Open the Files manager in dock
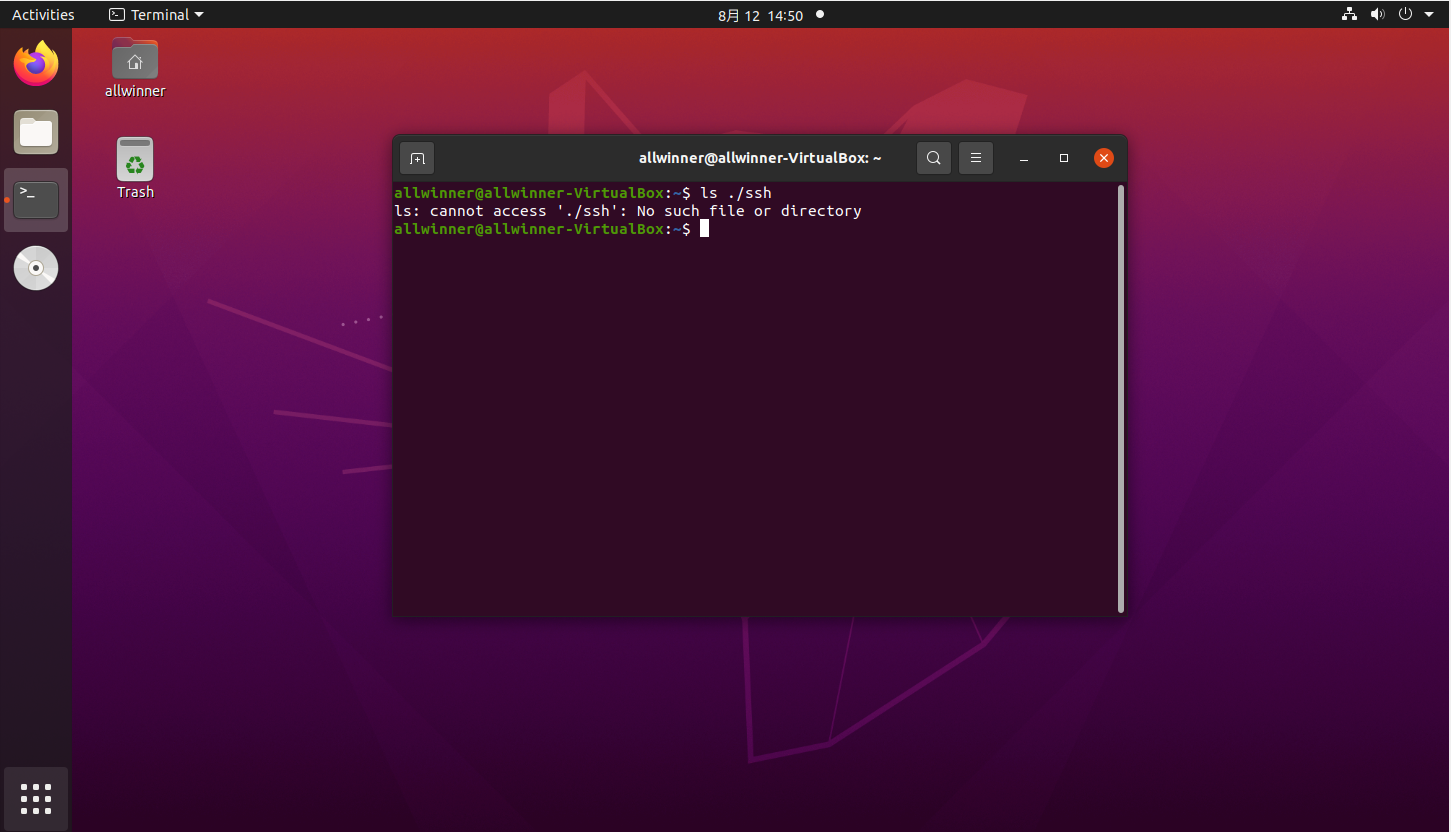 [x=36, y=132]
